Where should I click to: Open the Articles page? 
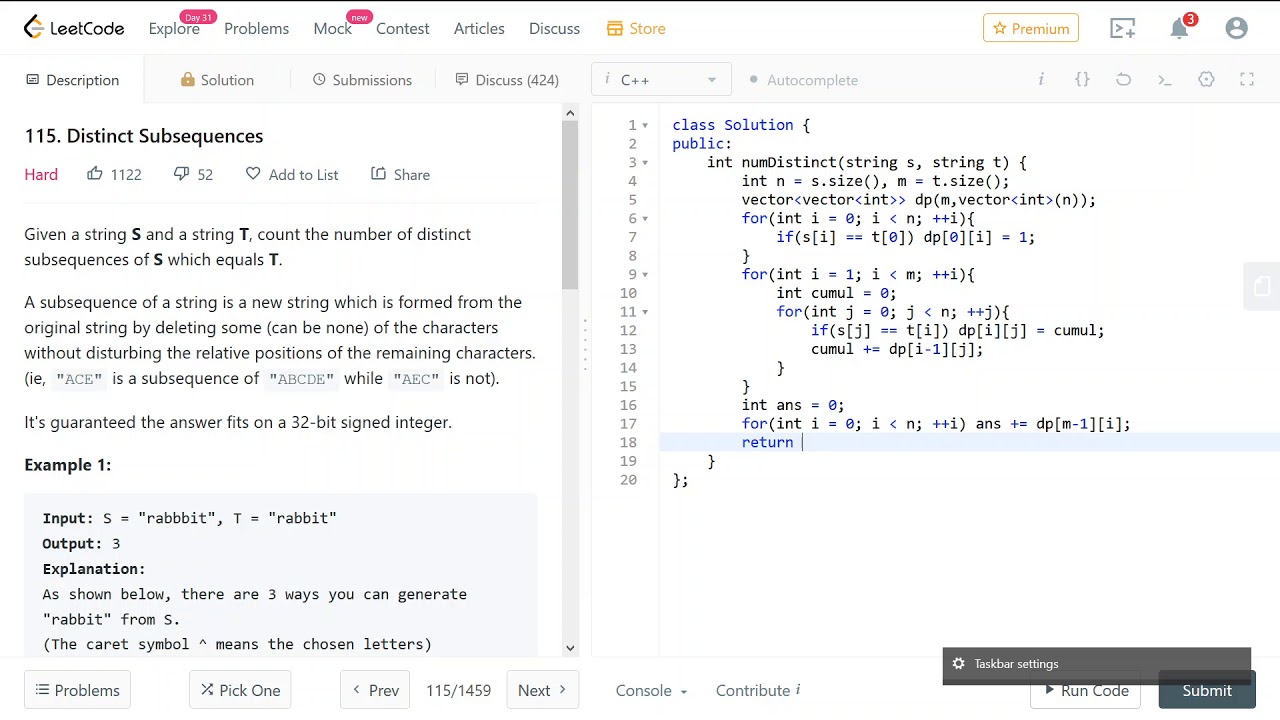[x=479, y=28]
